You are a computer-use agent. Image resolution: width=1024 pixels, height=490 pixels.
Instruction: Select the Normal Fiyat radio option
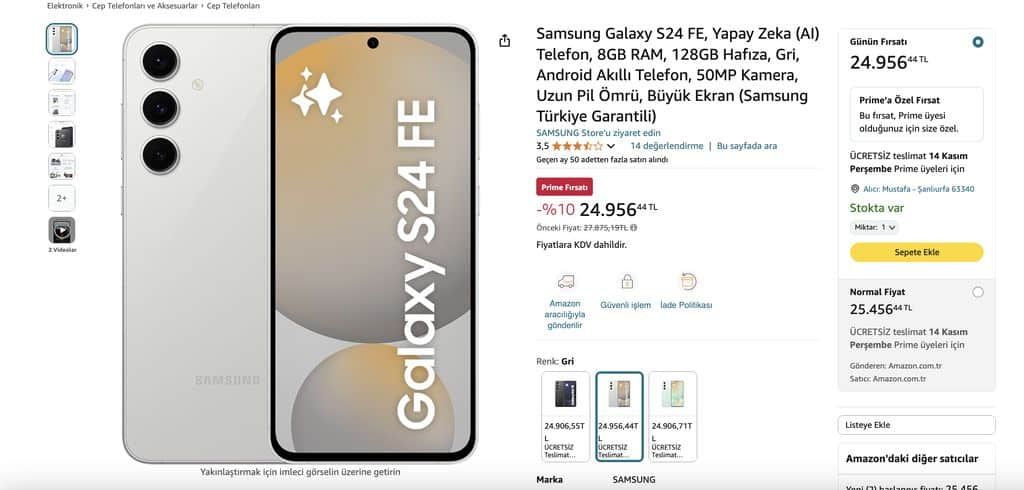[978, 292]
